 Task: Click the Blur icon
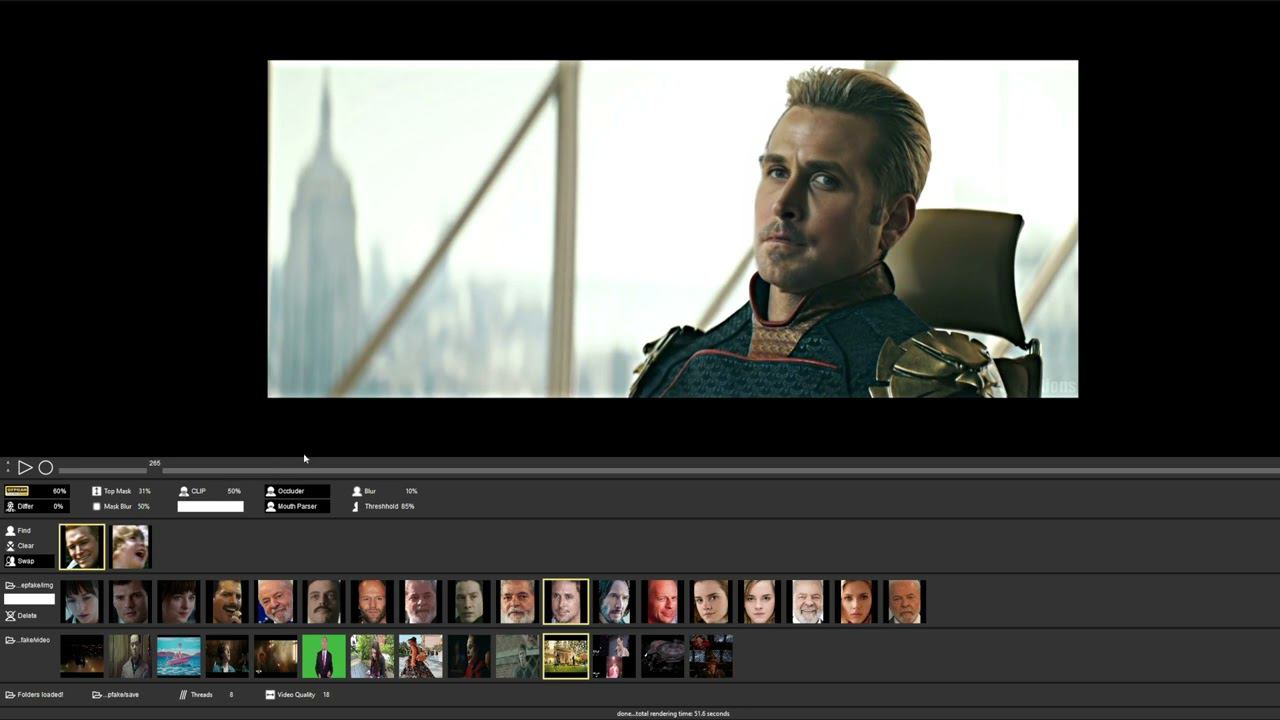tap(357, 491)
